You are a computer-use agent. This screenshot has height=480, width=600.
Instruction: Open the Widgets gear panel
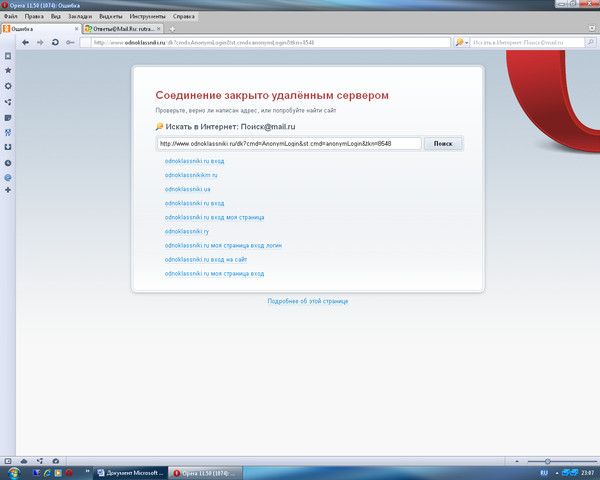pos(8,86)
